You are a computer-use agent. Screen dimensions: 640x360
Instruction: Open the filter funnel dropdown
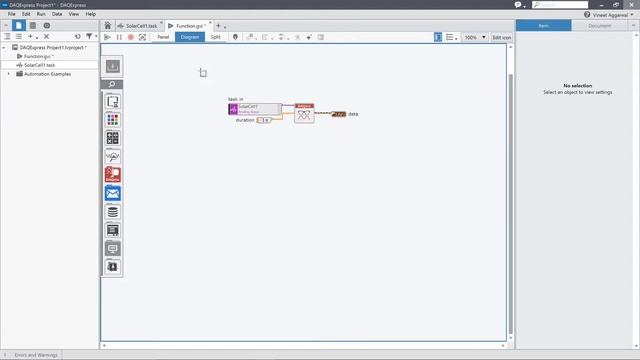[x=91, y=36]
